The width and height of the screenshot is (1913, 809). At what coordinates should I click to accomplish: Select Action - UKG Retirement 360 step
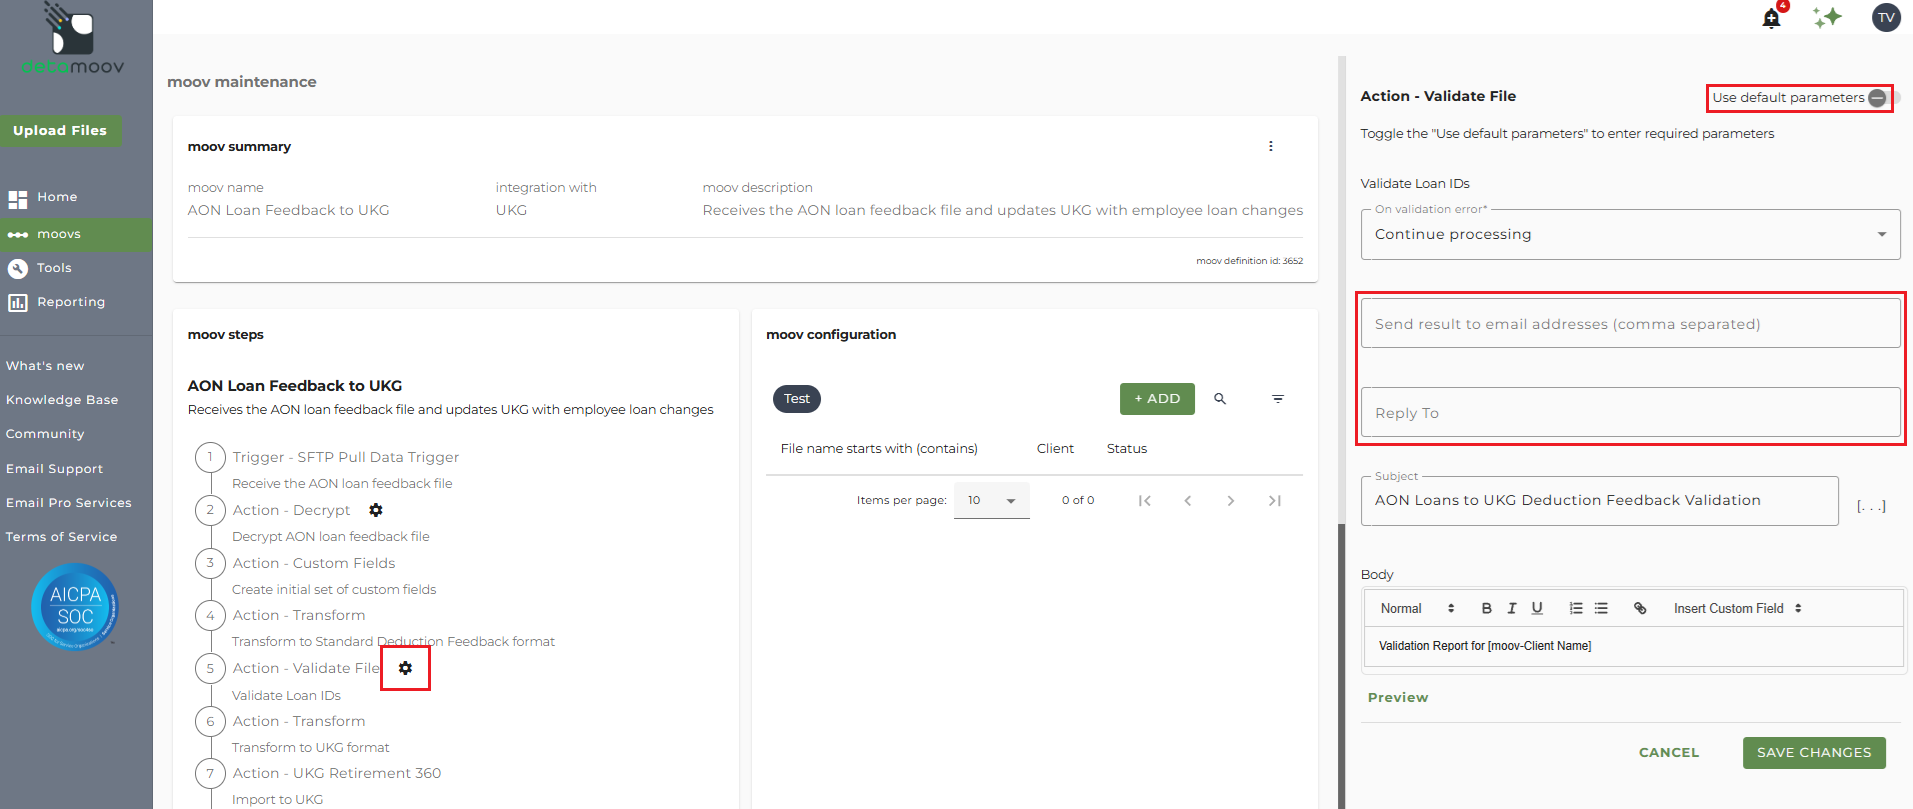tap(337, 774)
